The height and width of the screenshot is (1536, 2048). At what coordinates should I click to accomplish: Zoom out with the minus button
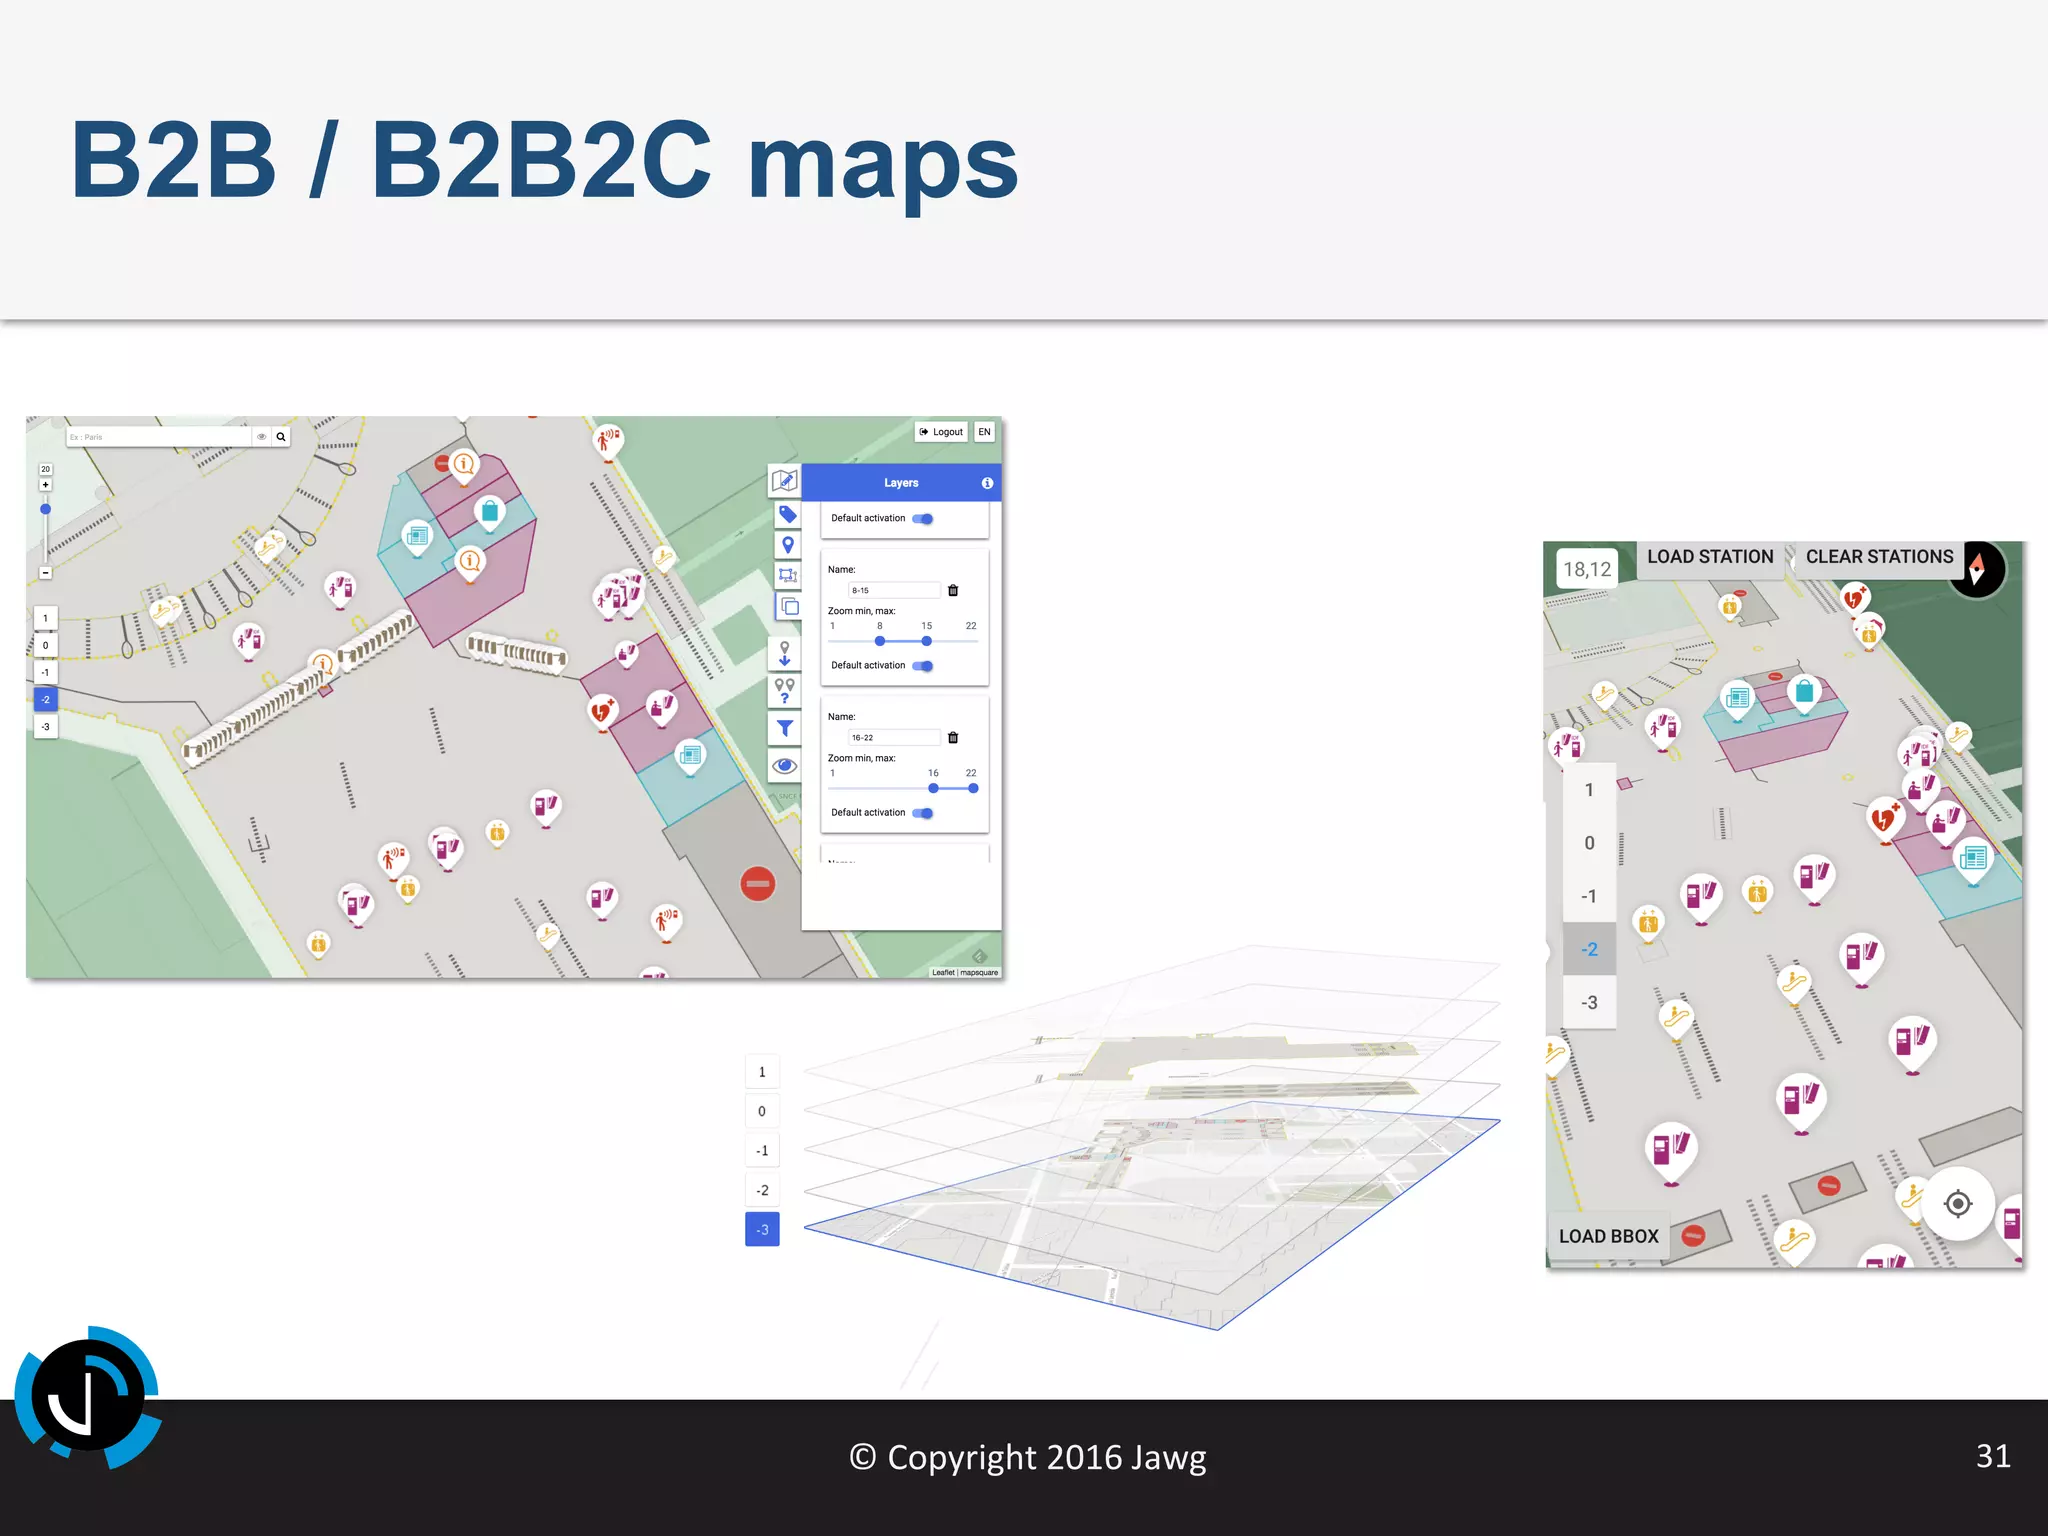click(45, 573)
